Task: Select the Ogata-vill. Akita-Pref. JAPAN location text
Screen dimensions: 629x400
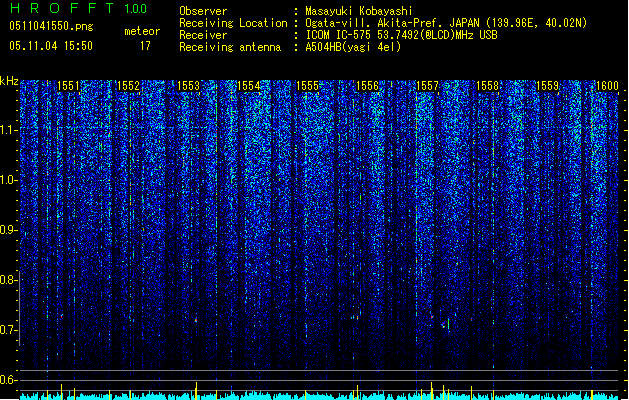Action: tap(446, 23)
